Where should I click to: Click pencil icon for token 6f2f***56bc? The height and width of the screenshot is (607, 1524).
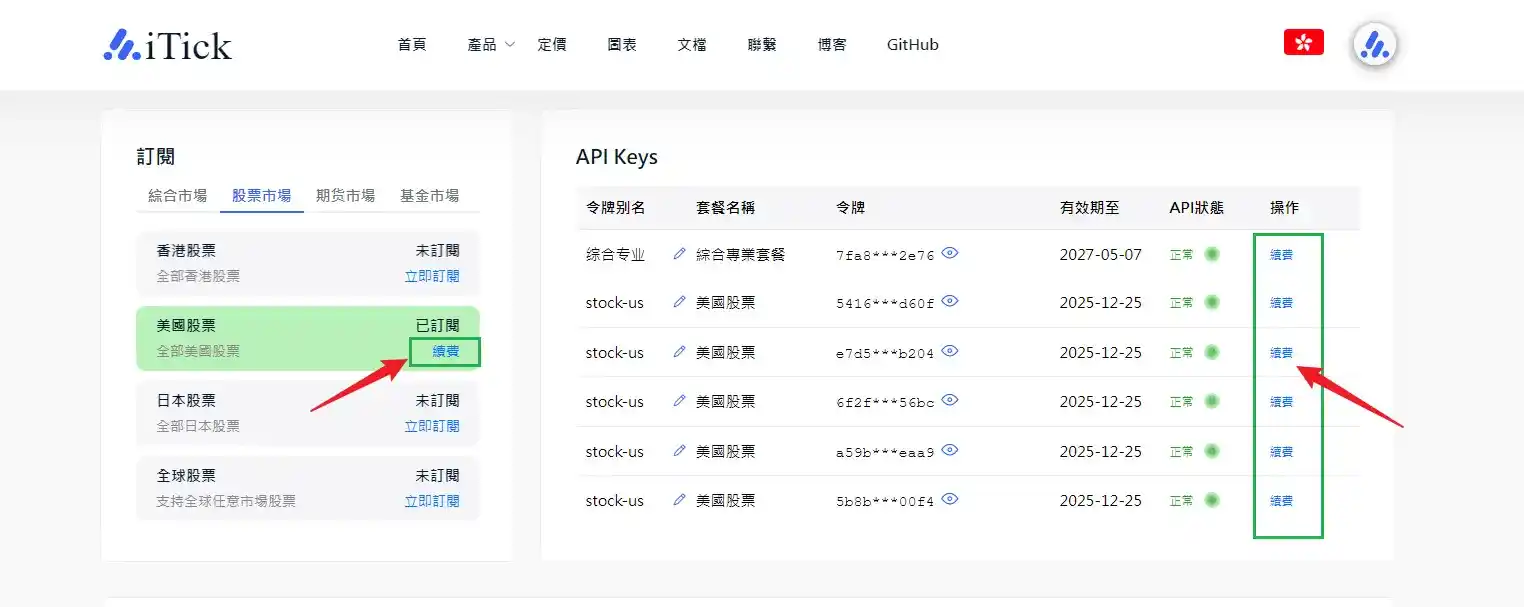[679, 401]
